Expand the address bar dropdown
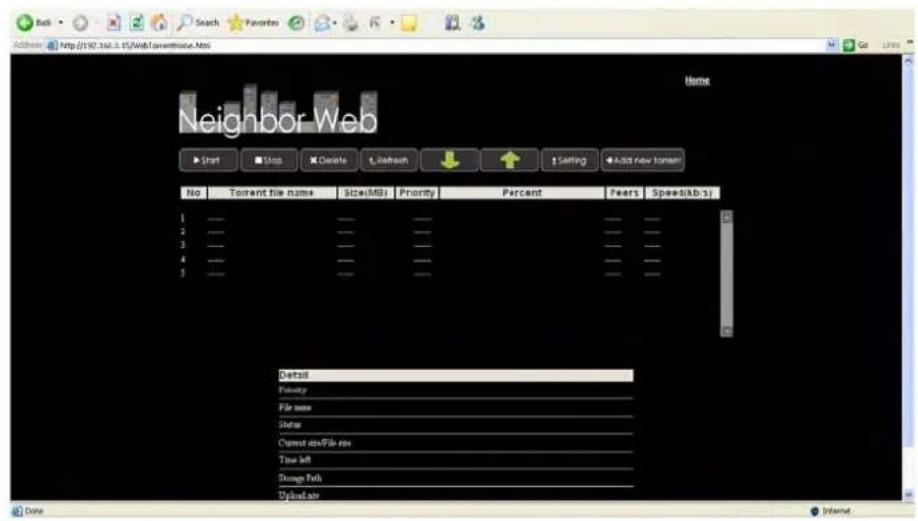918x521 pixels. tap(831, 45)
